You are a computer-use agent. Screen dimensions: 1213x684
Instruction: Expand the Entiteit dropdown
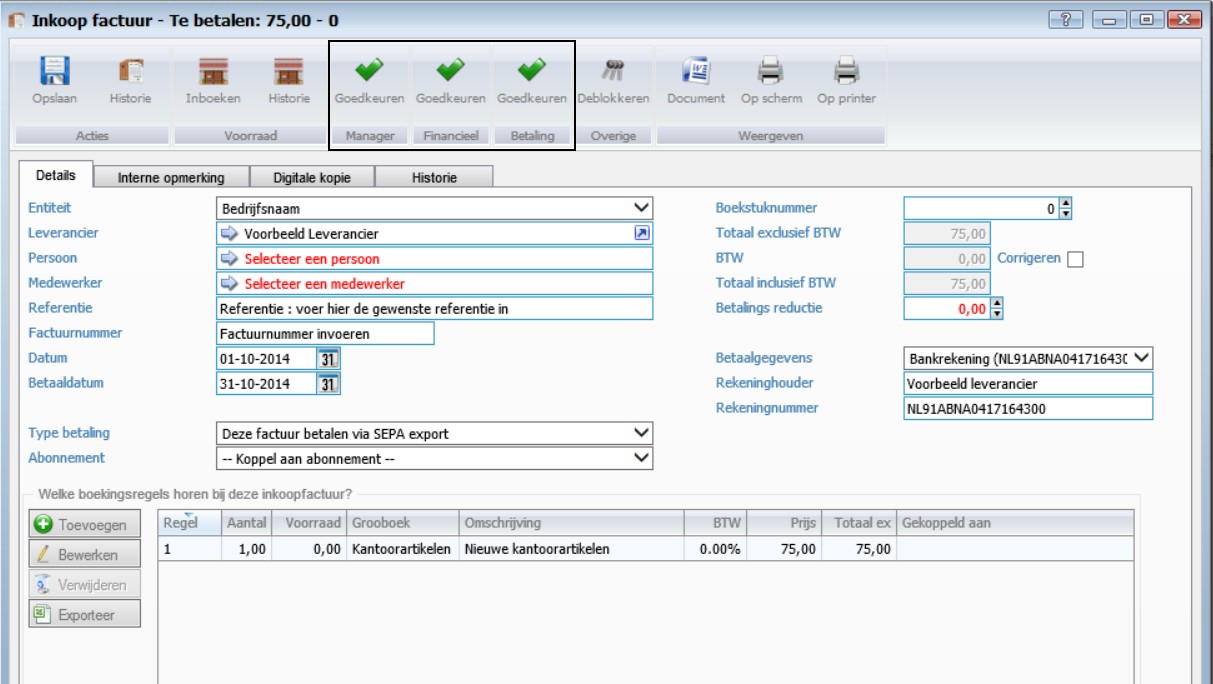[641, 208]
